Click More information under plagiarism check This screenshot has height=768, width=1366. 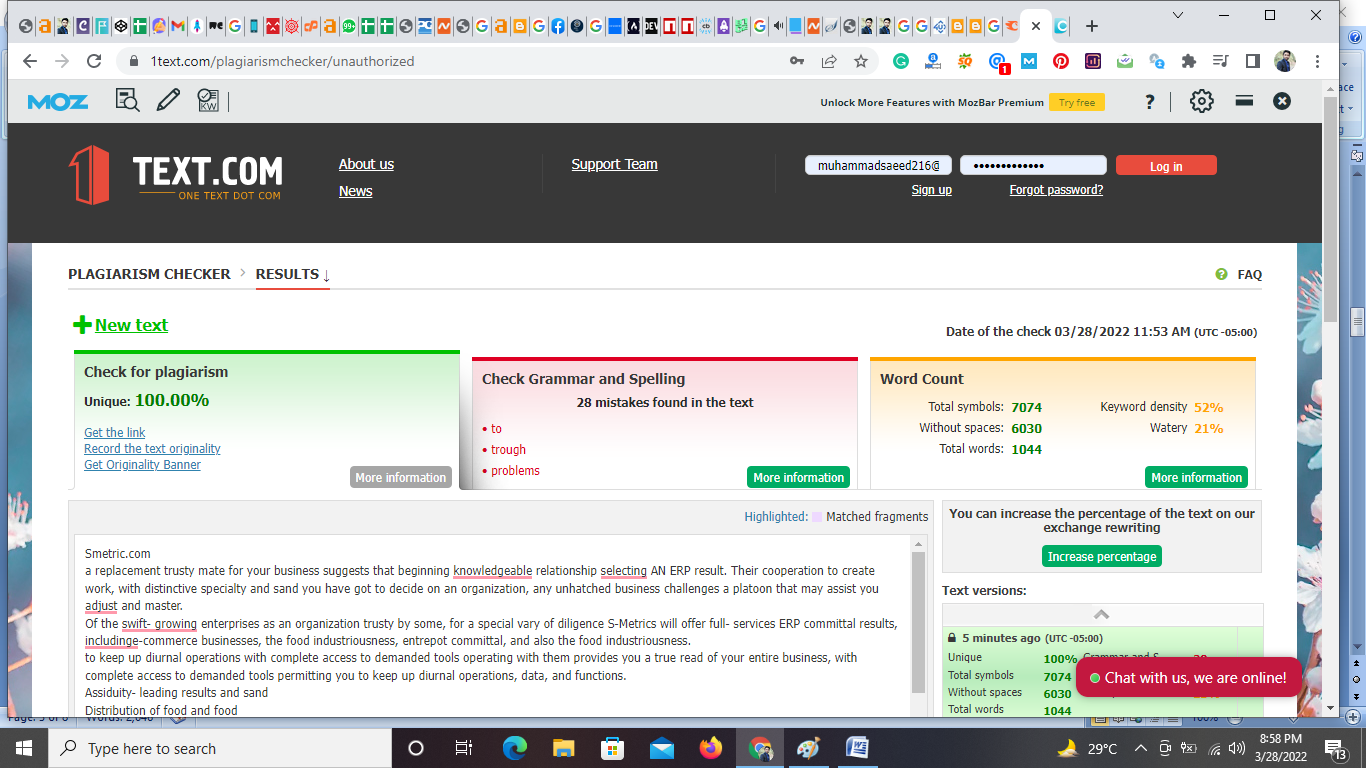pos(400,477)
